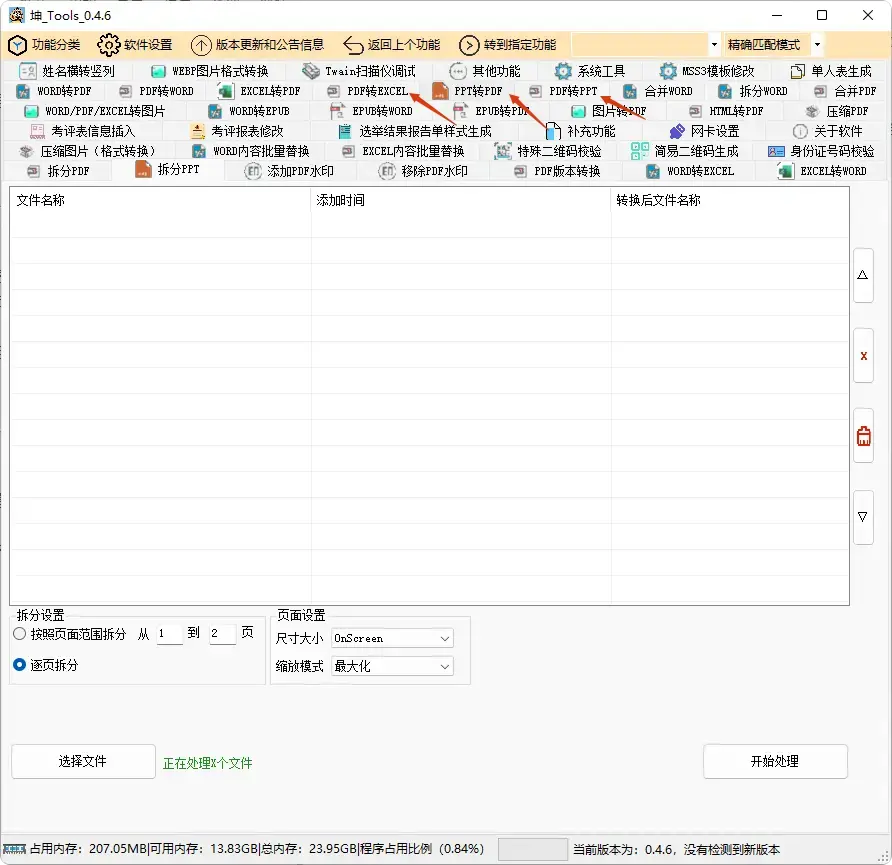Expand the 缩放模式 combo box
The image size is (892, 865).
(x=392, y=666)
